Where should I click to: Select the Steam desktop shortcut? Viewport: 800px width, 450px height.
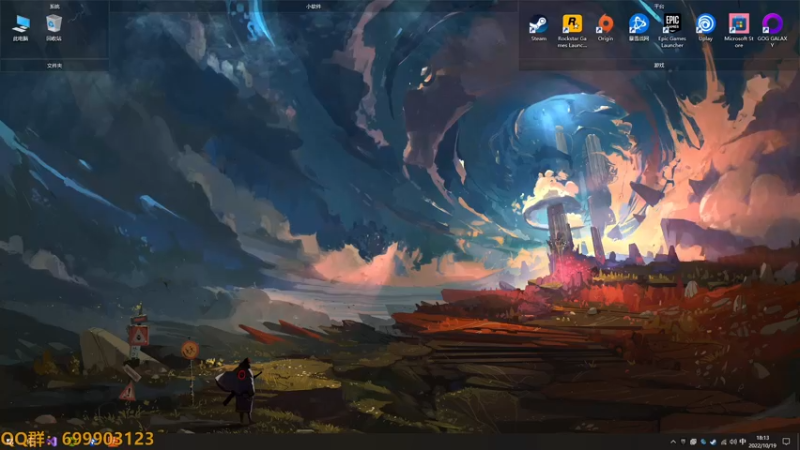(x=538, y=28)
